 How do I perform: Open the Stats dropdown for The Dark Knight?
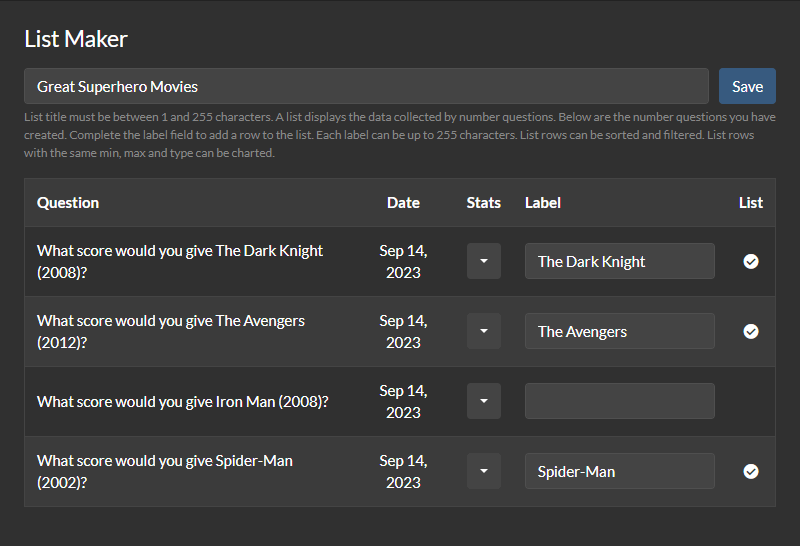[x=484, y=261]
